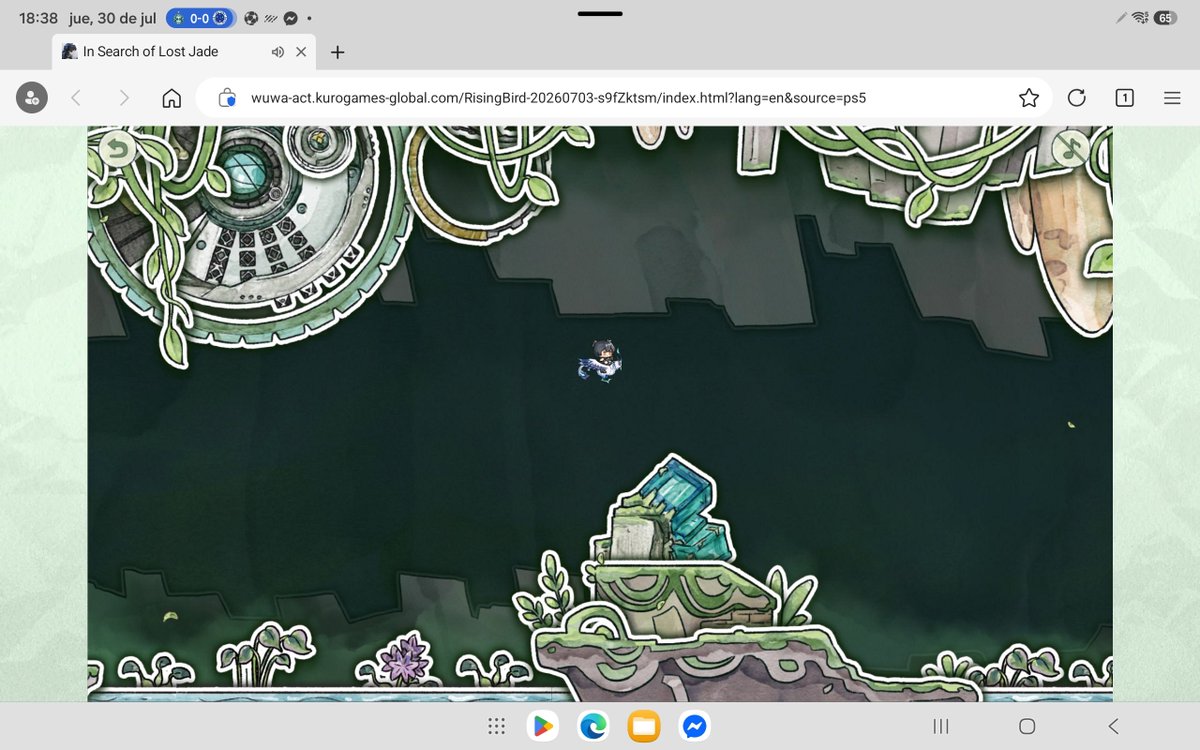Open the browser hamburger menu
Viewport: 1200px width, 750px height.
tap(1172, 98)
